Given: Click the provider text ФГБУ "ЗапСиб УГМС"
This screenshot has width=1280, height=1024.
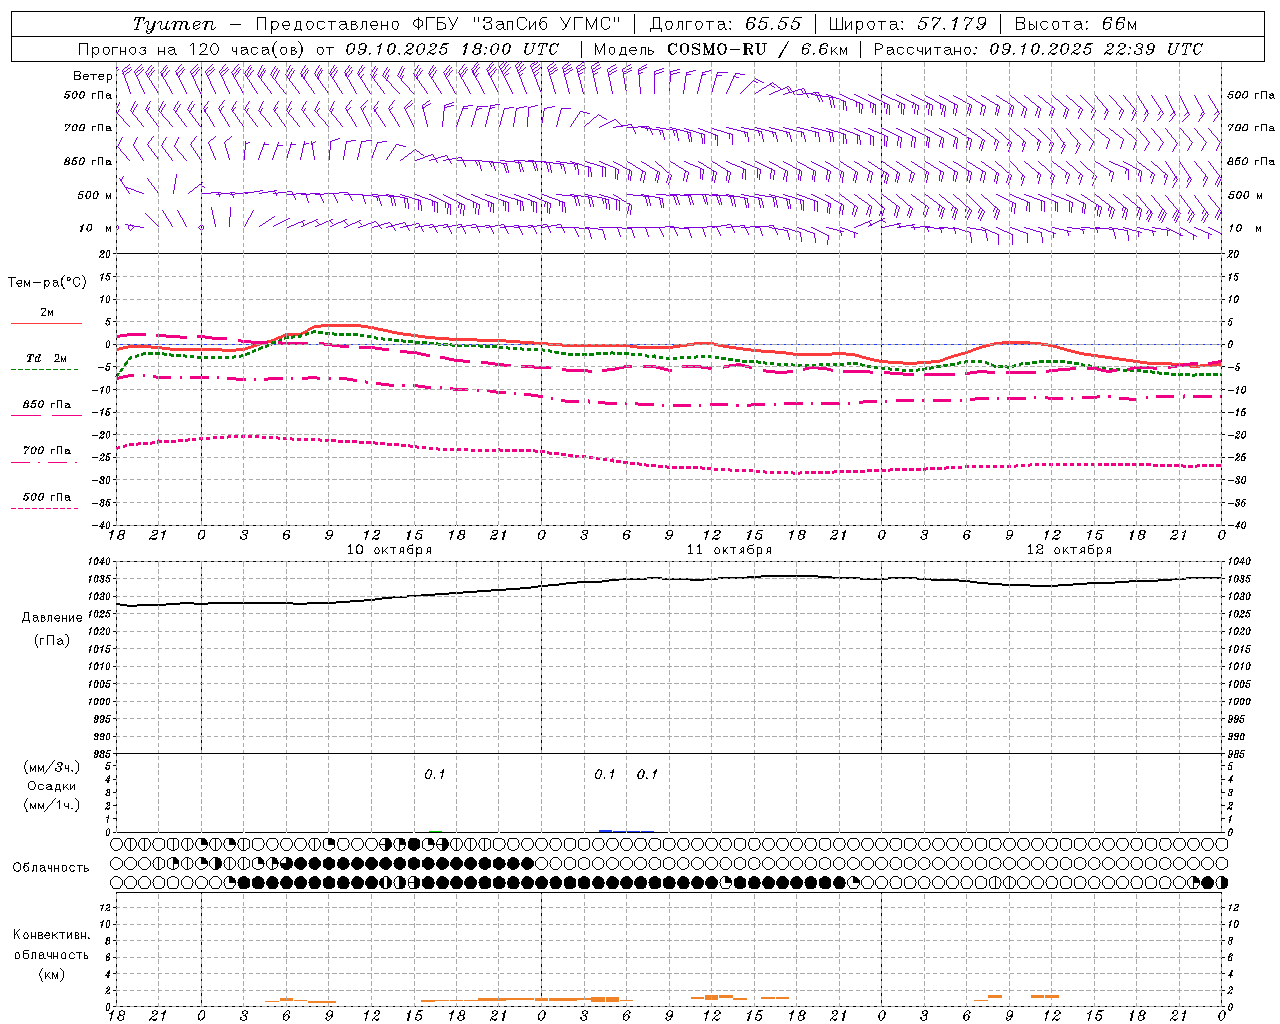Looking at the screenshot, I should tap(516, 24).
